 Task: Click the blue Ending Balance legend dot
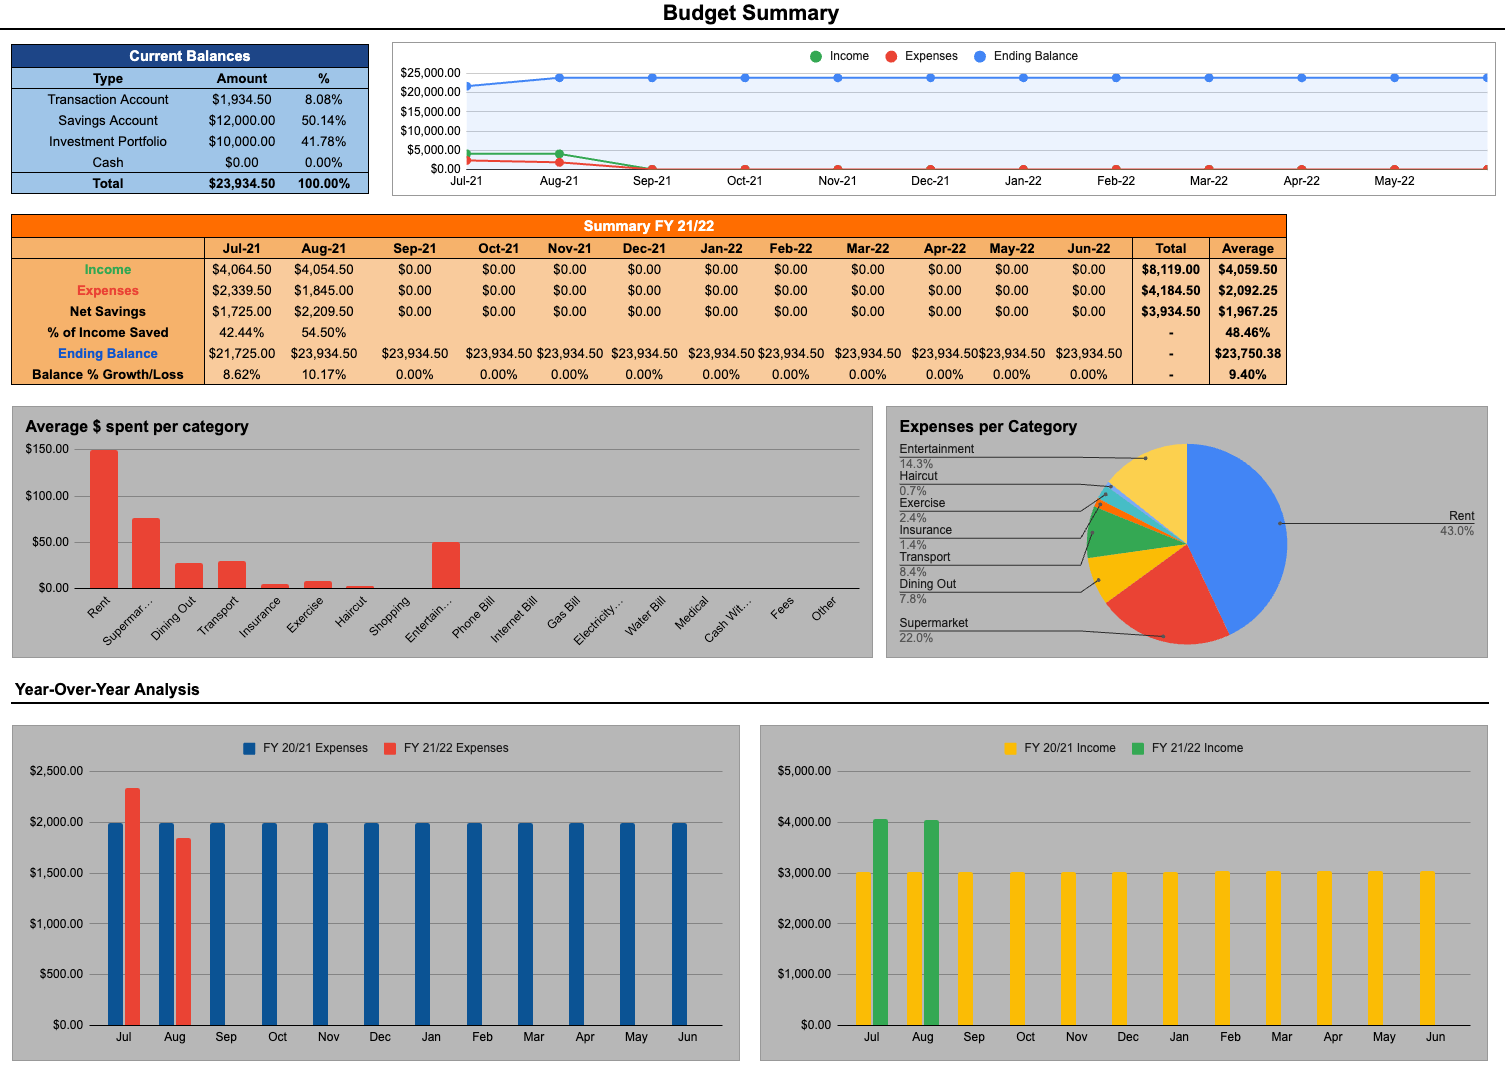[x=980, y=57]
